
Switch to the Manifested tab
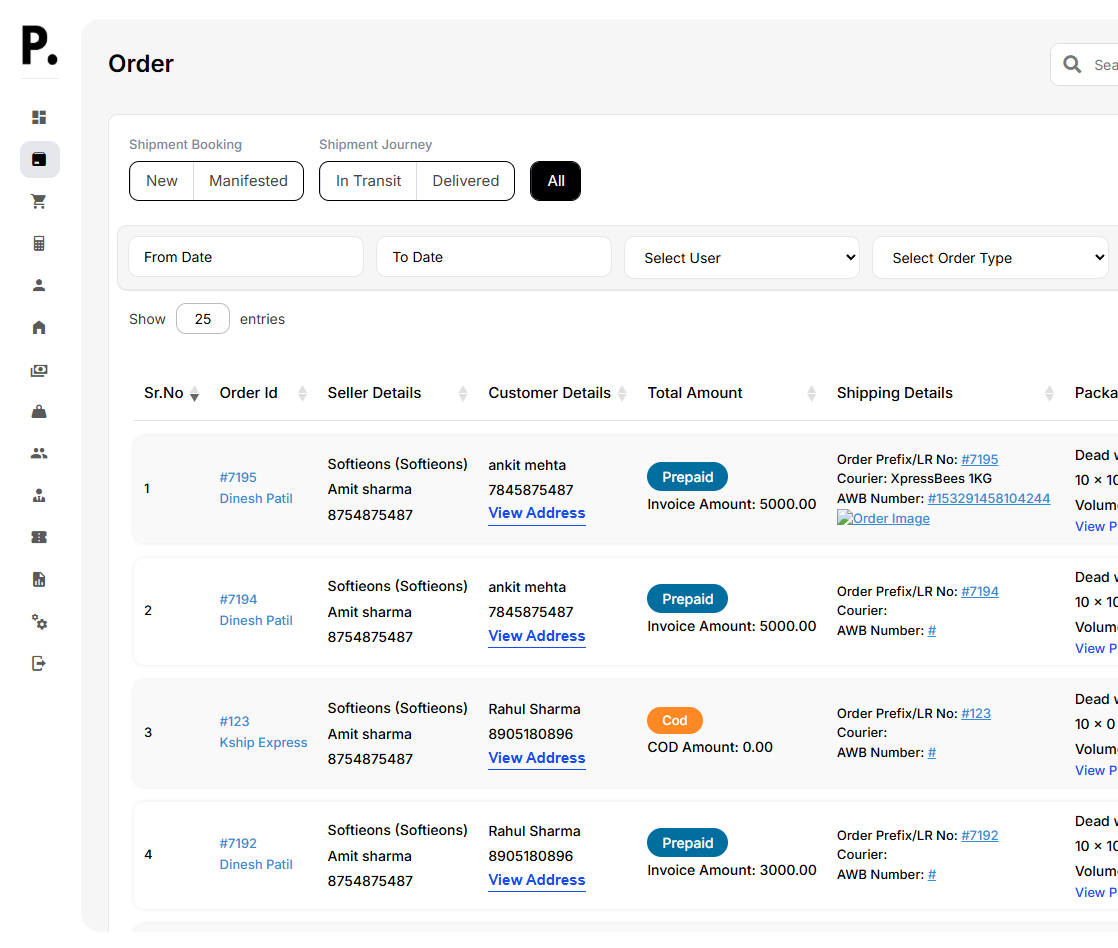tap(248, 181)
